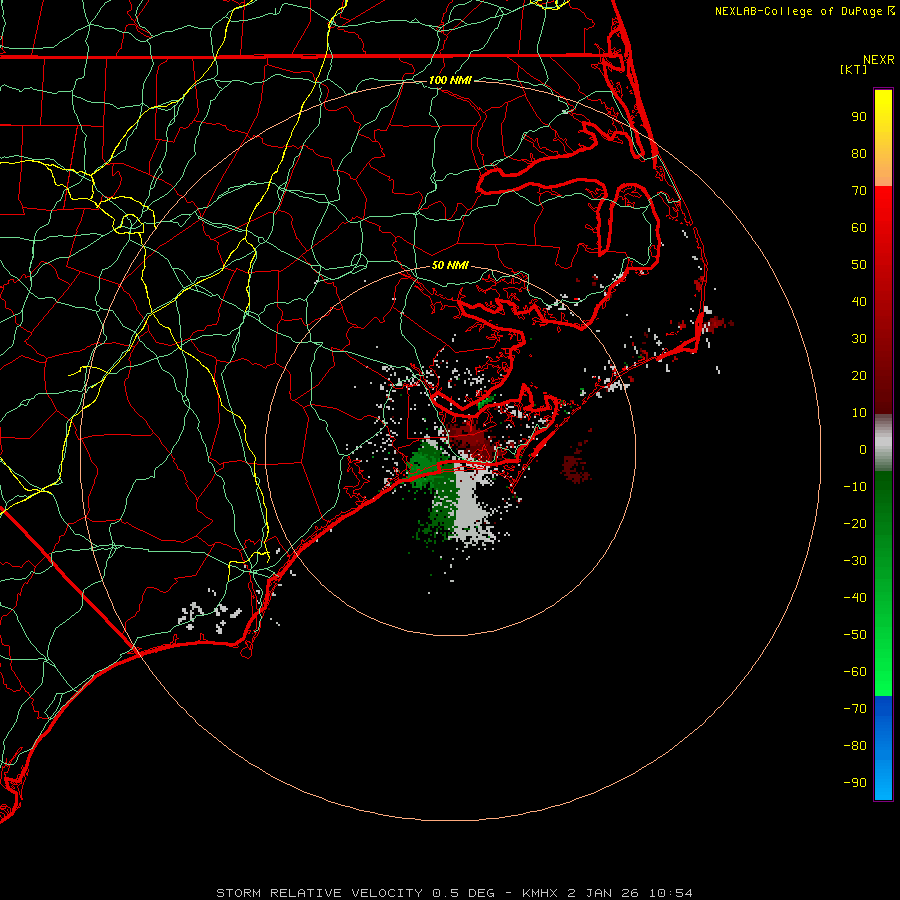
Task: Click the positive 20 scale value
Action: pos(859,376)
